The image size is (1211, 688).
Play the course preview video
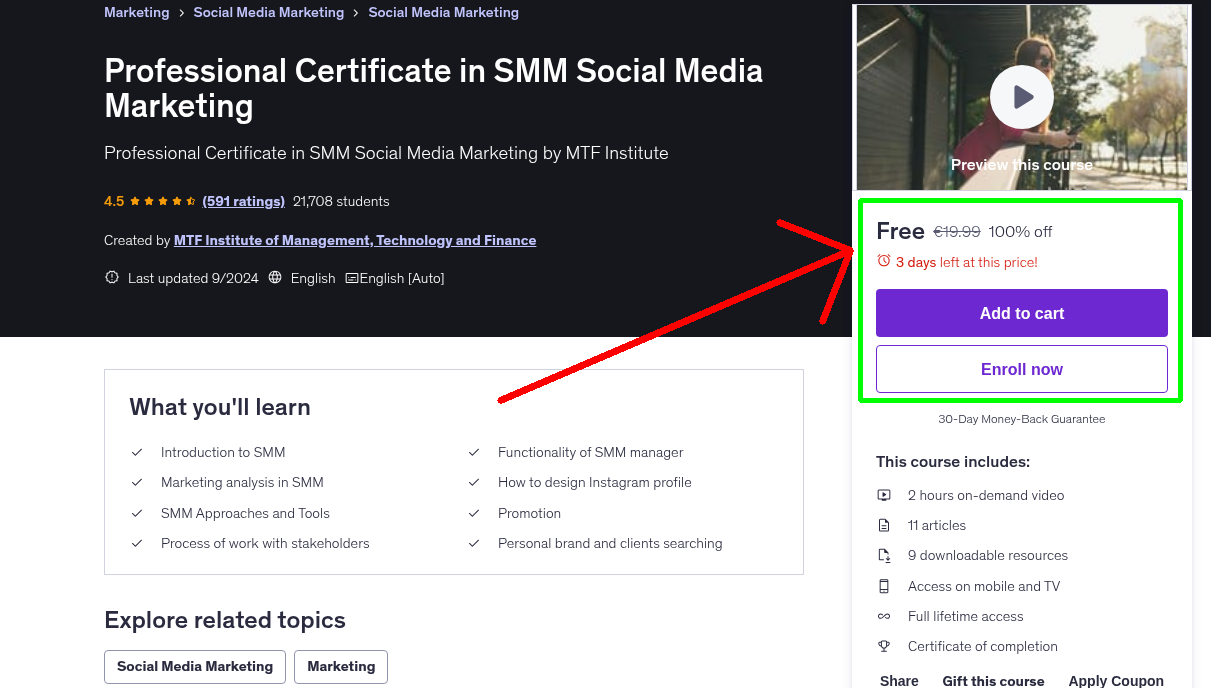pos(1022,97)
